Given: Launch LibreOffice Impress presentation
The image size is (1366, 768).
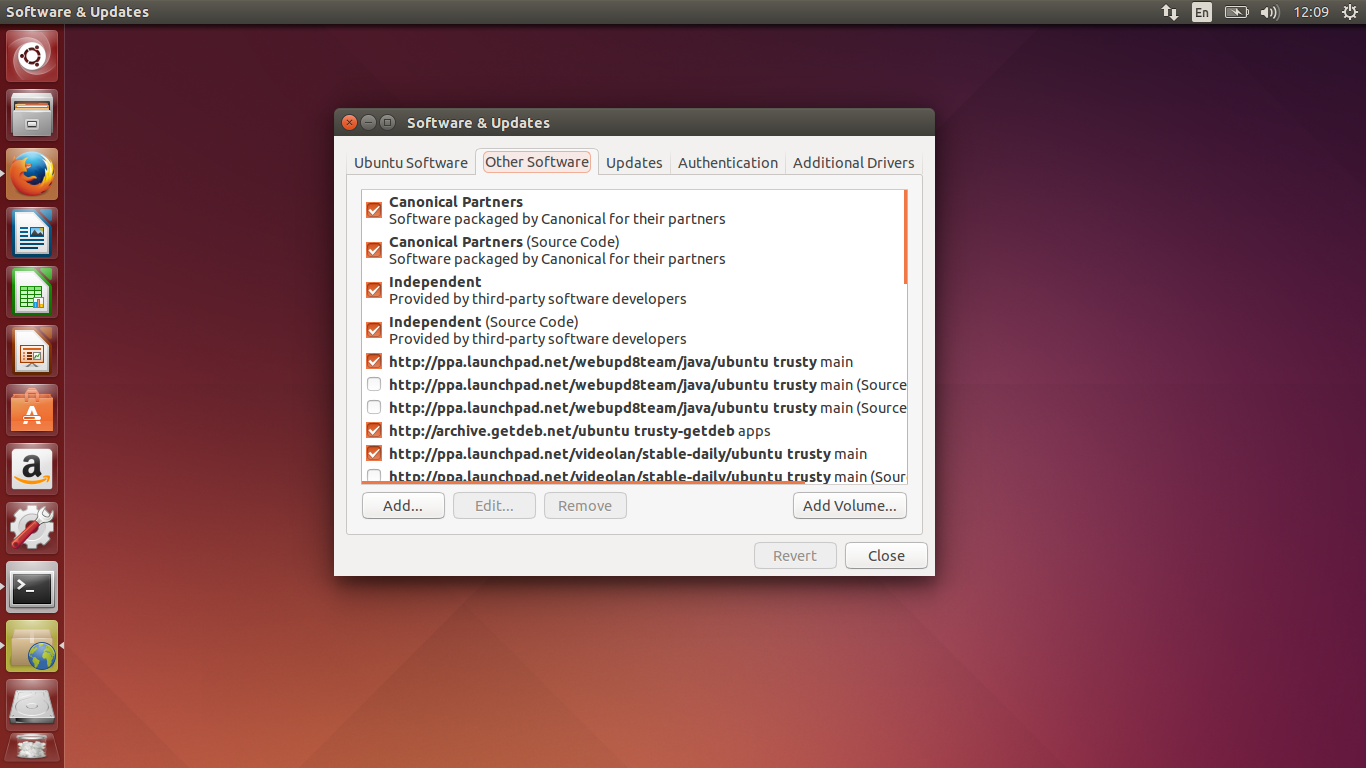Looking at the screenshot, I should pyautogui.click(x=32, y=351).
